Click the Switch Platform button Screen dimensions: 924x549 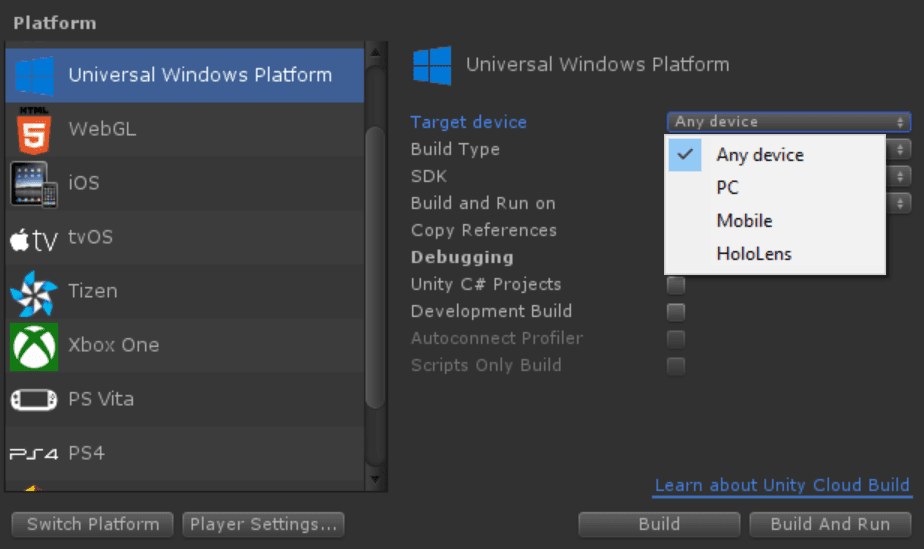pos(93,524)
